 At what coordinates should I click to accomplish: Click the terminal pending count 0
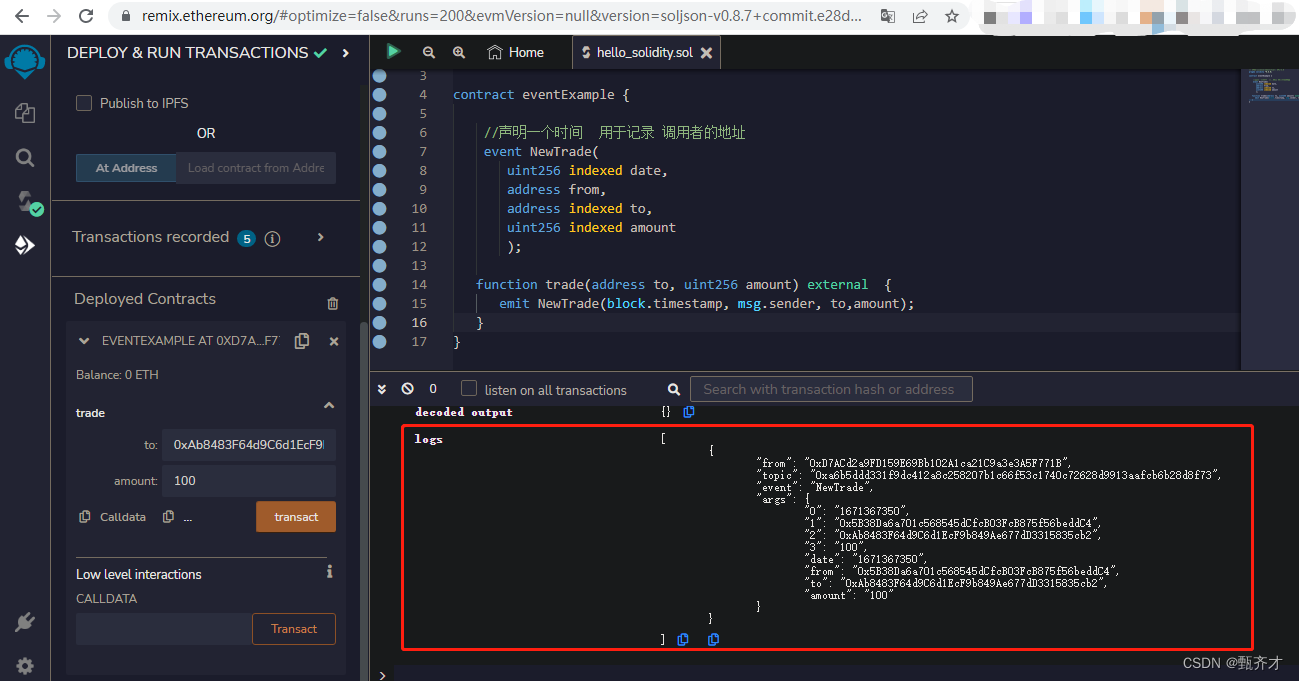[433, 388]
